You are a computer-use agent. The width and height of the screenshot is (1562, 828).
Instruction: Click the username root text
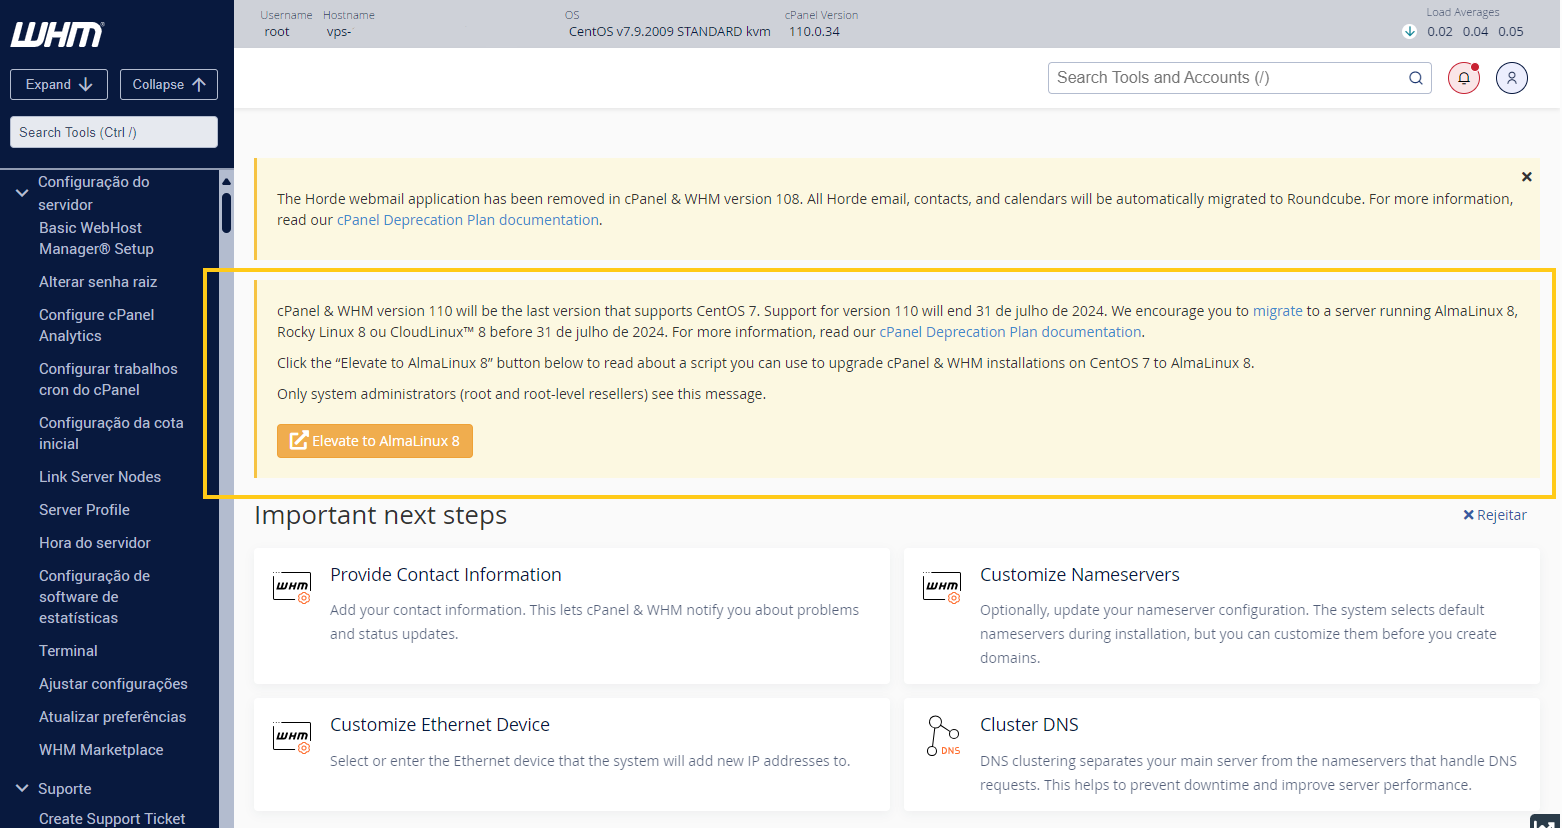pyautogui.click(x=277, y=32)
